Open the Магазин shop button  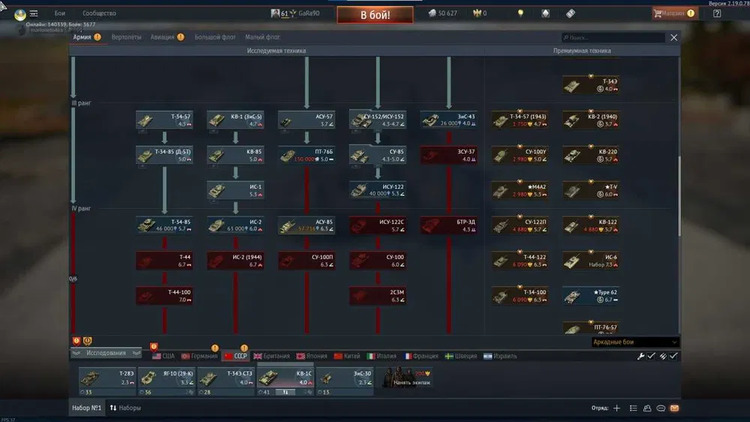tap(674, 13)
